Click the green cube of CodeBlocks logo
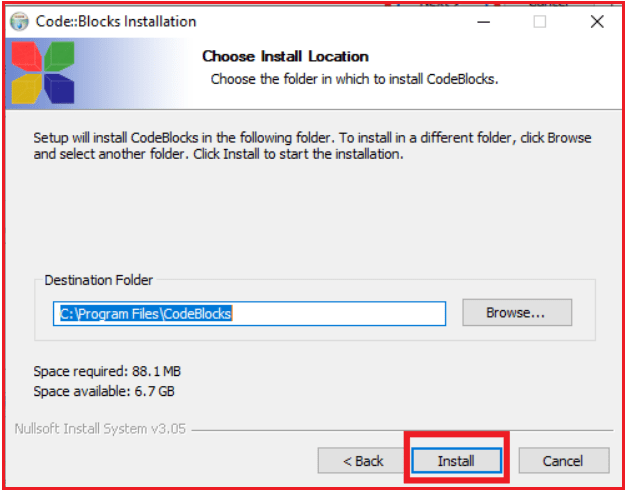The height and width of the screenshot is (494, 628). 59,56
